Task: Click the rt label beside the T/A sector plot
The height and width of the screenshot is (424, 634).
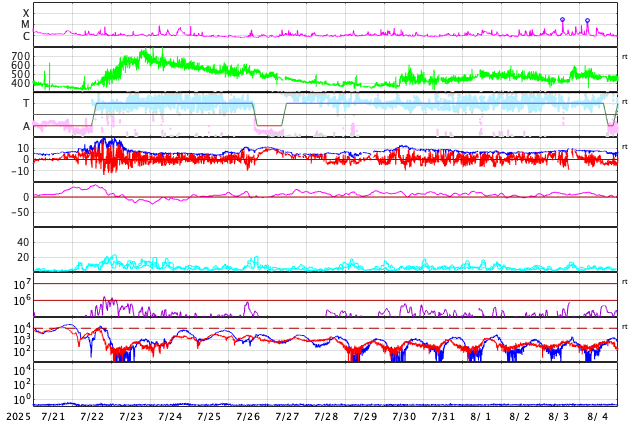Action: (625, 102)
